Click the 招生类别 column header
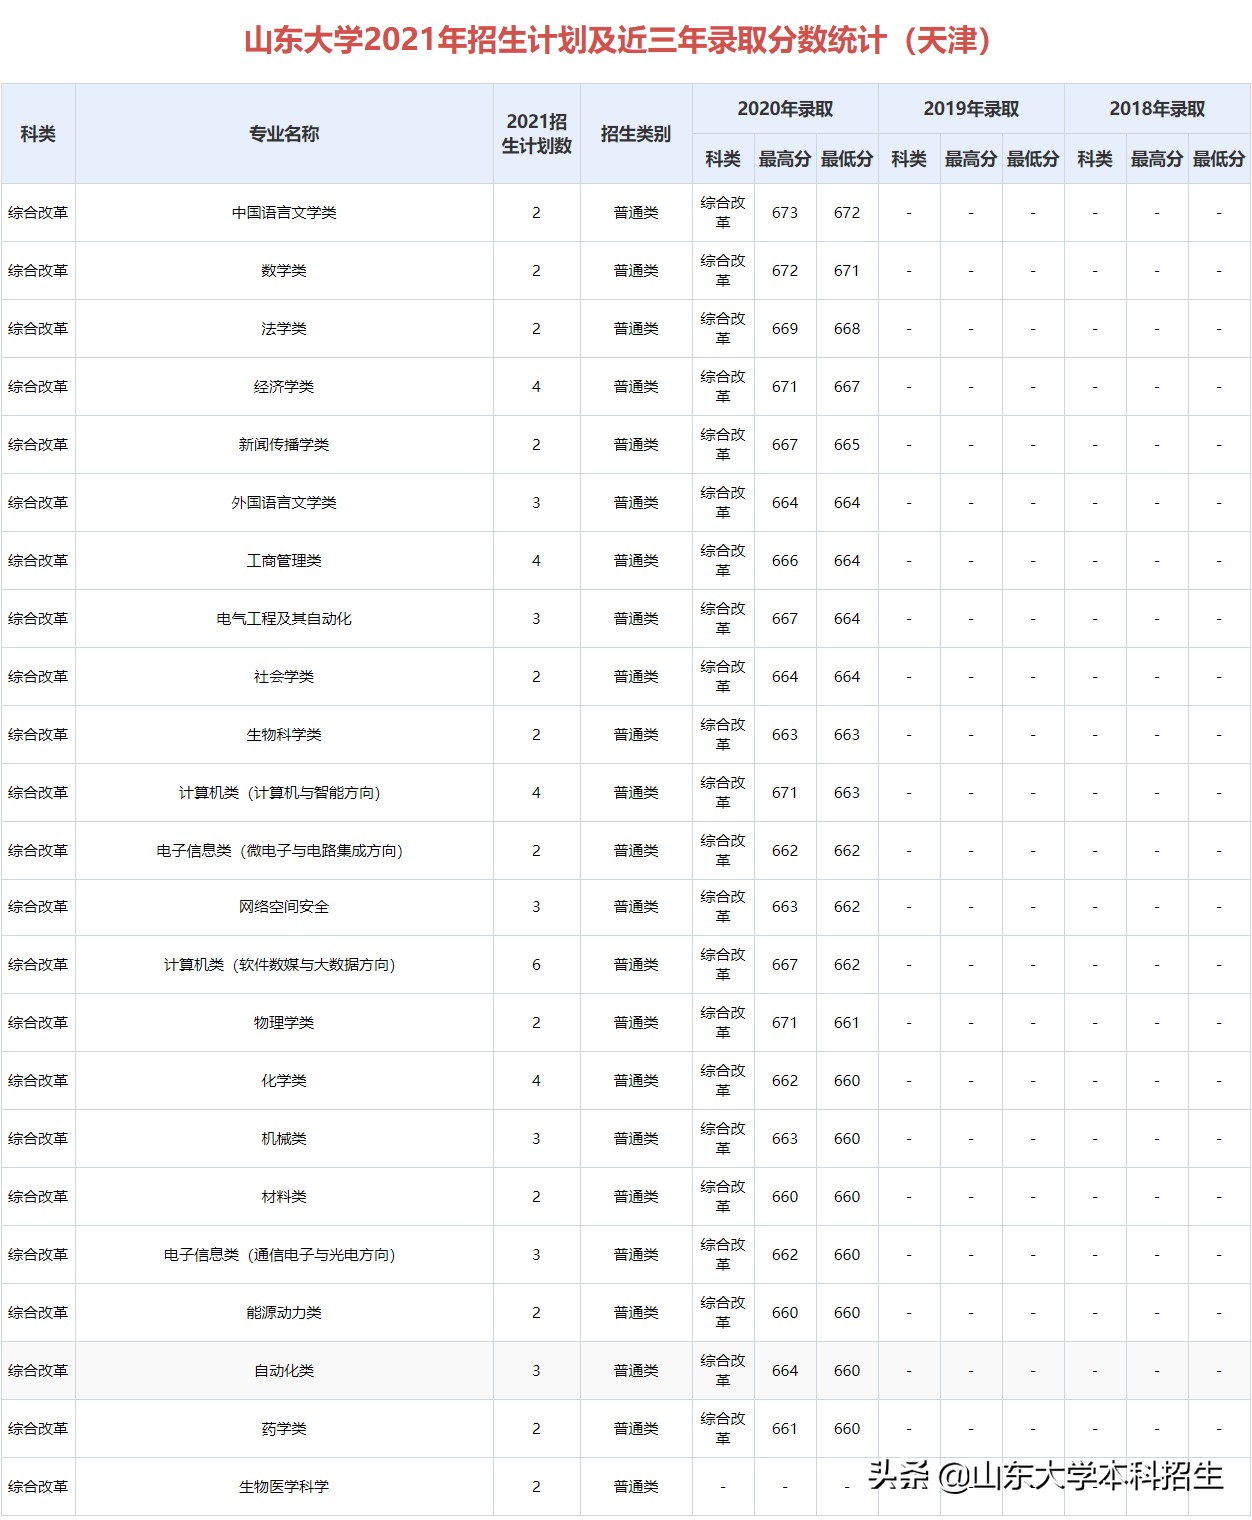Screen dimensions: 1252x1520 click(x=636, y=136)
